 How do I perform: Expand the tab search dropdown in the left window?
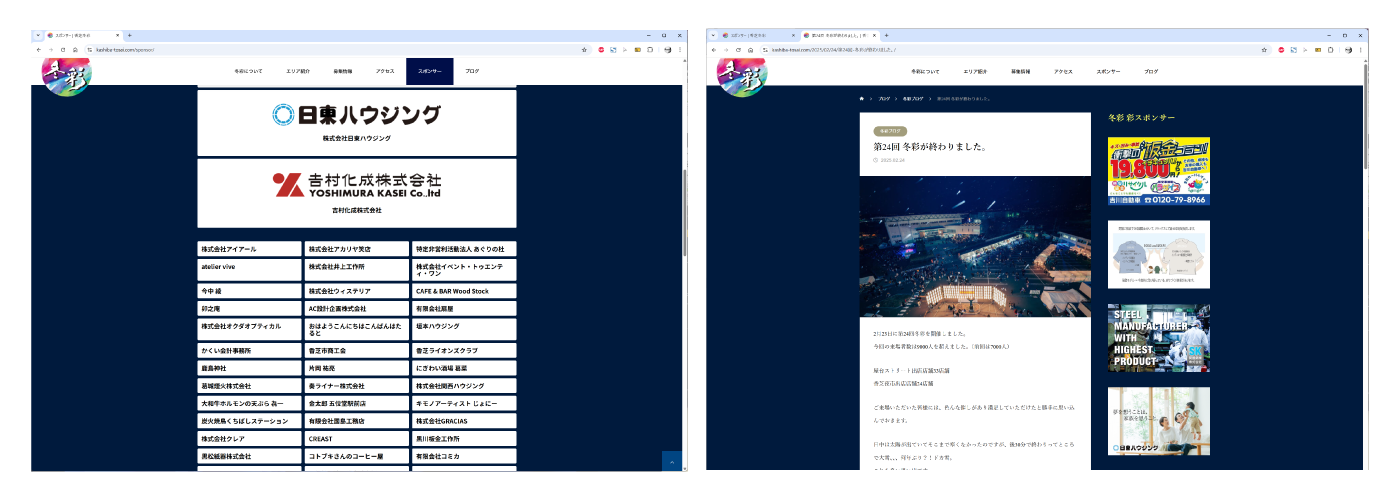pos(38,35)
